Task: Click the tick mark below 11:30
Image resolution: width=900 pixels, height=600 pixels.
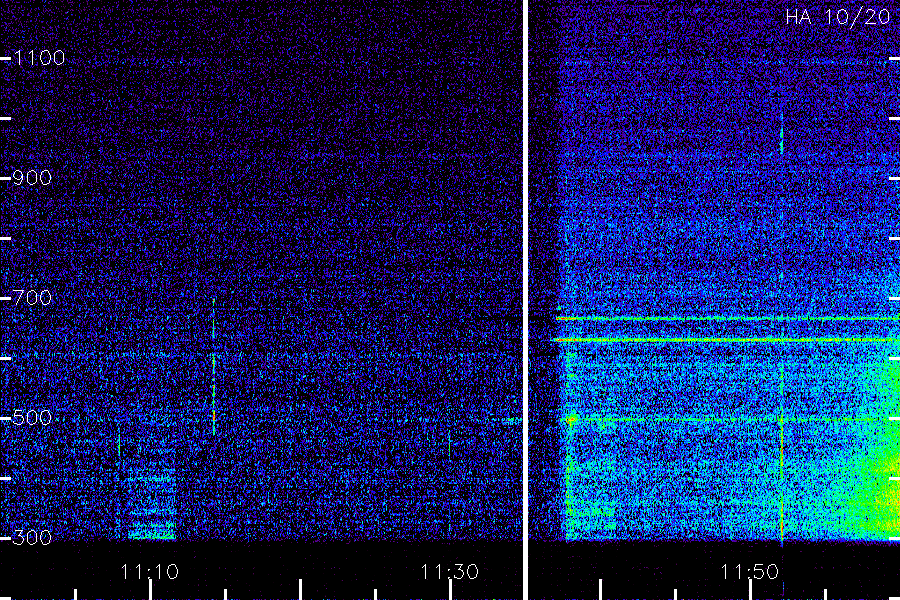Action: click(x=450, y=590)
